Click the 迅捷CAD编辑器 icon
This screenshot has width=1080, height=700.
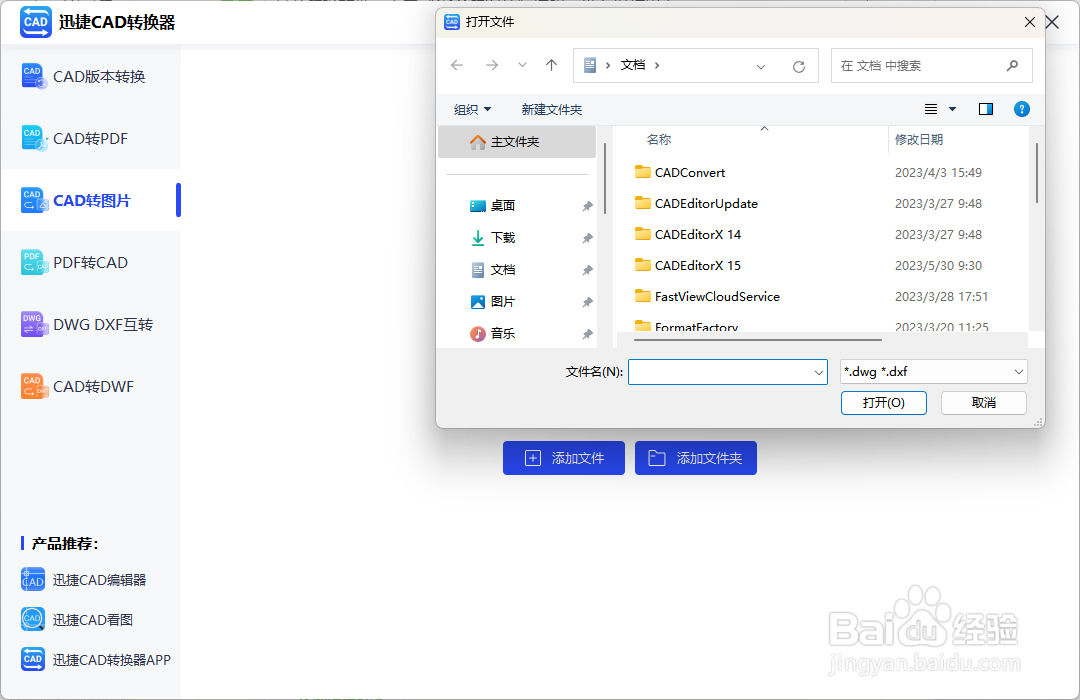pyautogui.click(x=33, y=580)
